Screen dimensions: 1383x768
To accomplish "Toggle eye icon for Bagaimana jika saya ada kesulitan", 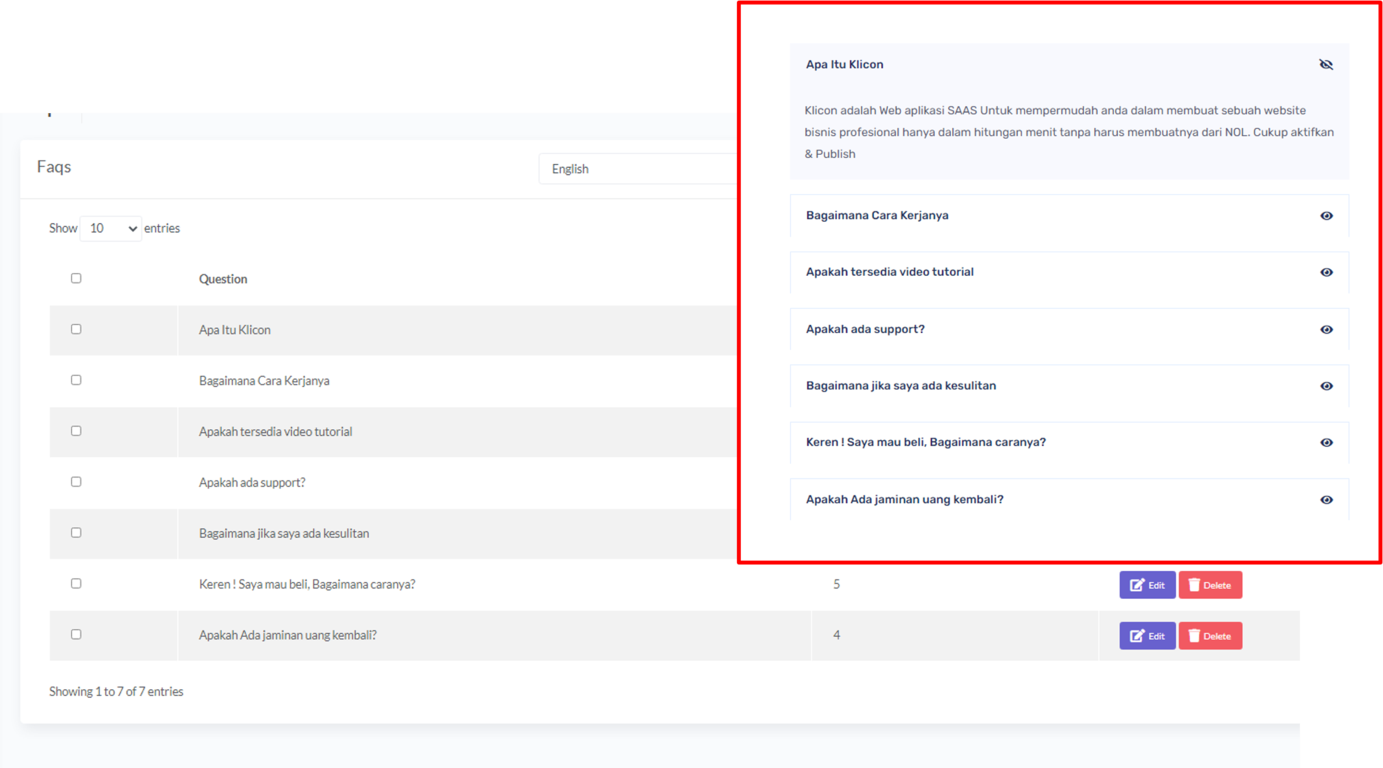I will tap(1326, 386).
